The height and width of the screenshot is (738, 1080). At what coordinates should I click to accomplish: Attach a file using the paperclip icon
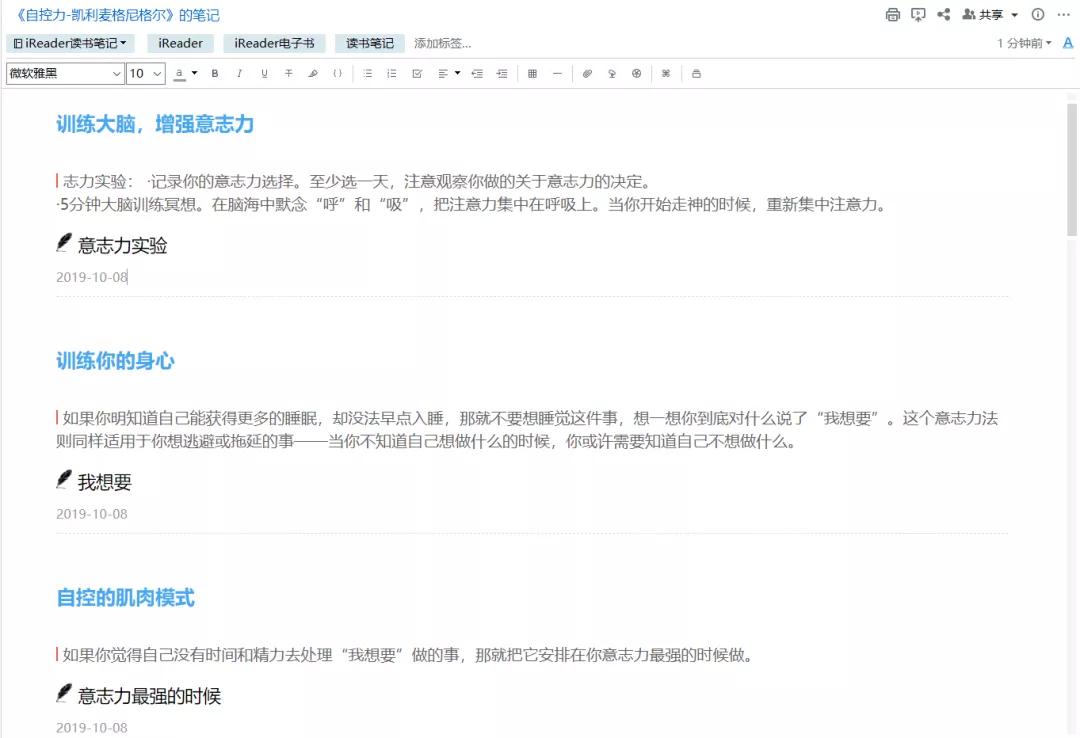[588, 73]
